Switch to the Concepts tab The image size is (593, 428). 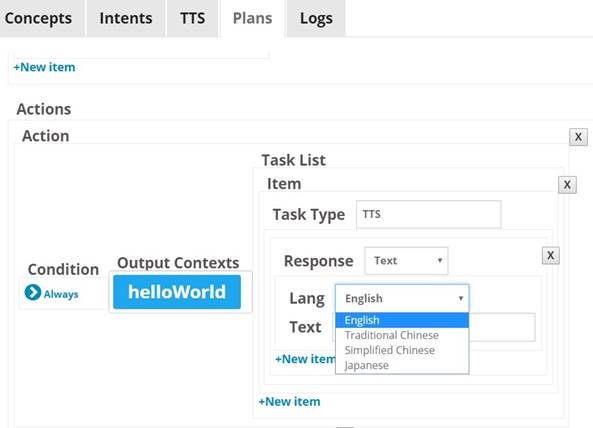tap(39, 18)
